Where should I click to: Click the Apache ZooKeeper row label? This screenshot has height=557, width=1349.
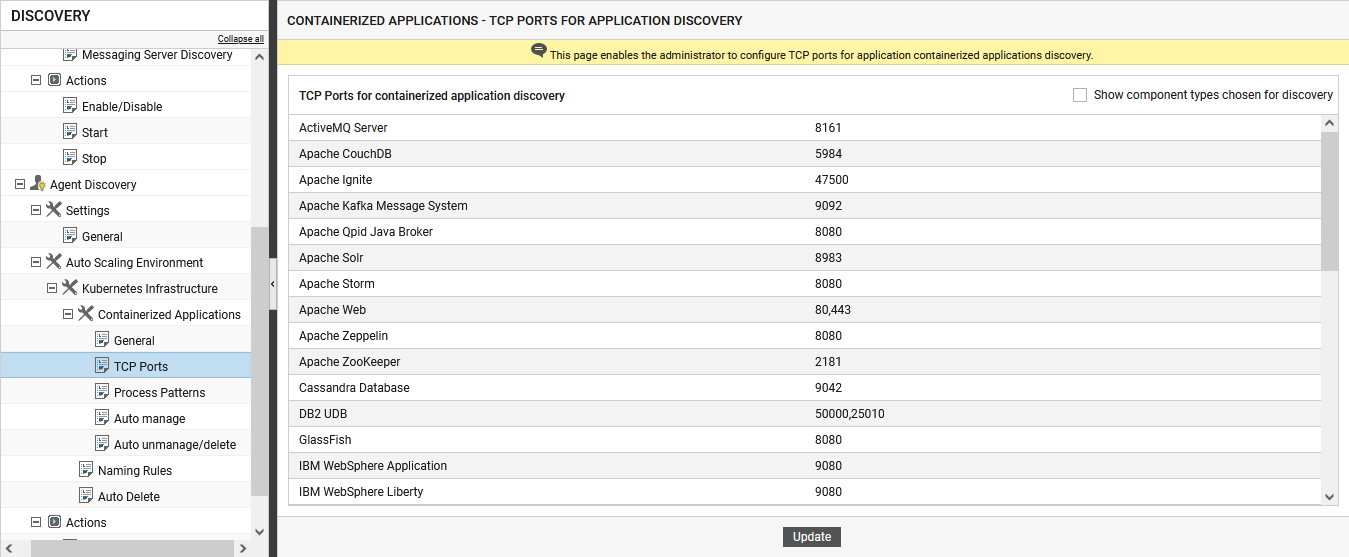[x=350, y=362]
